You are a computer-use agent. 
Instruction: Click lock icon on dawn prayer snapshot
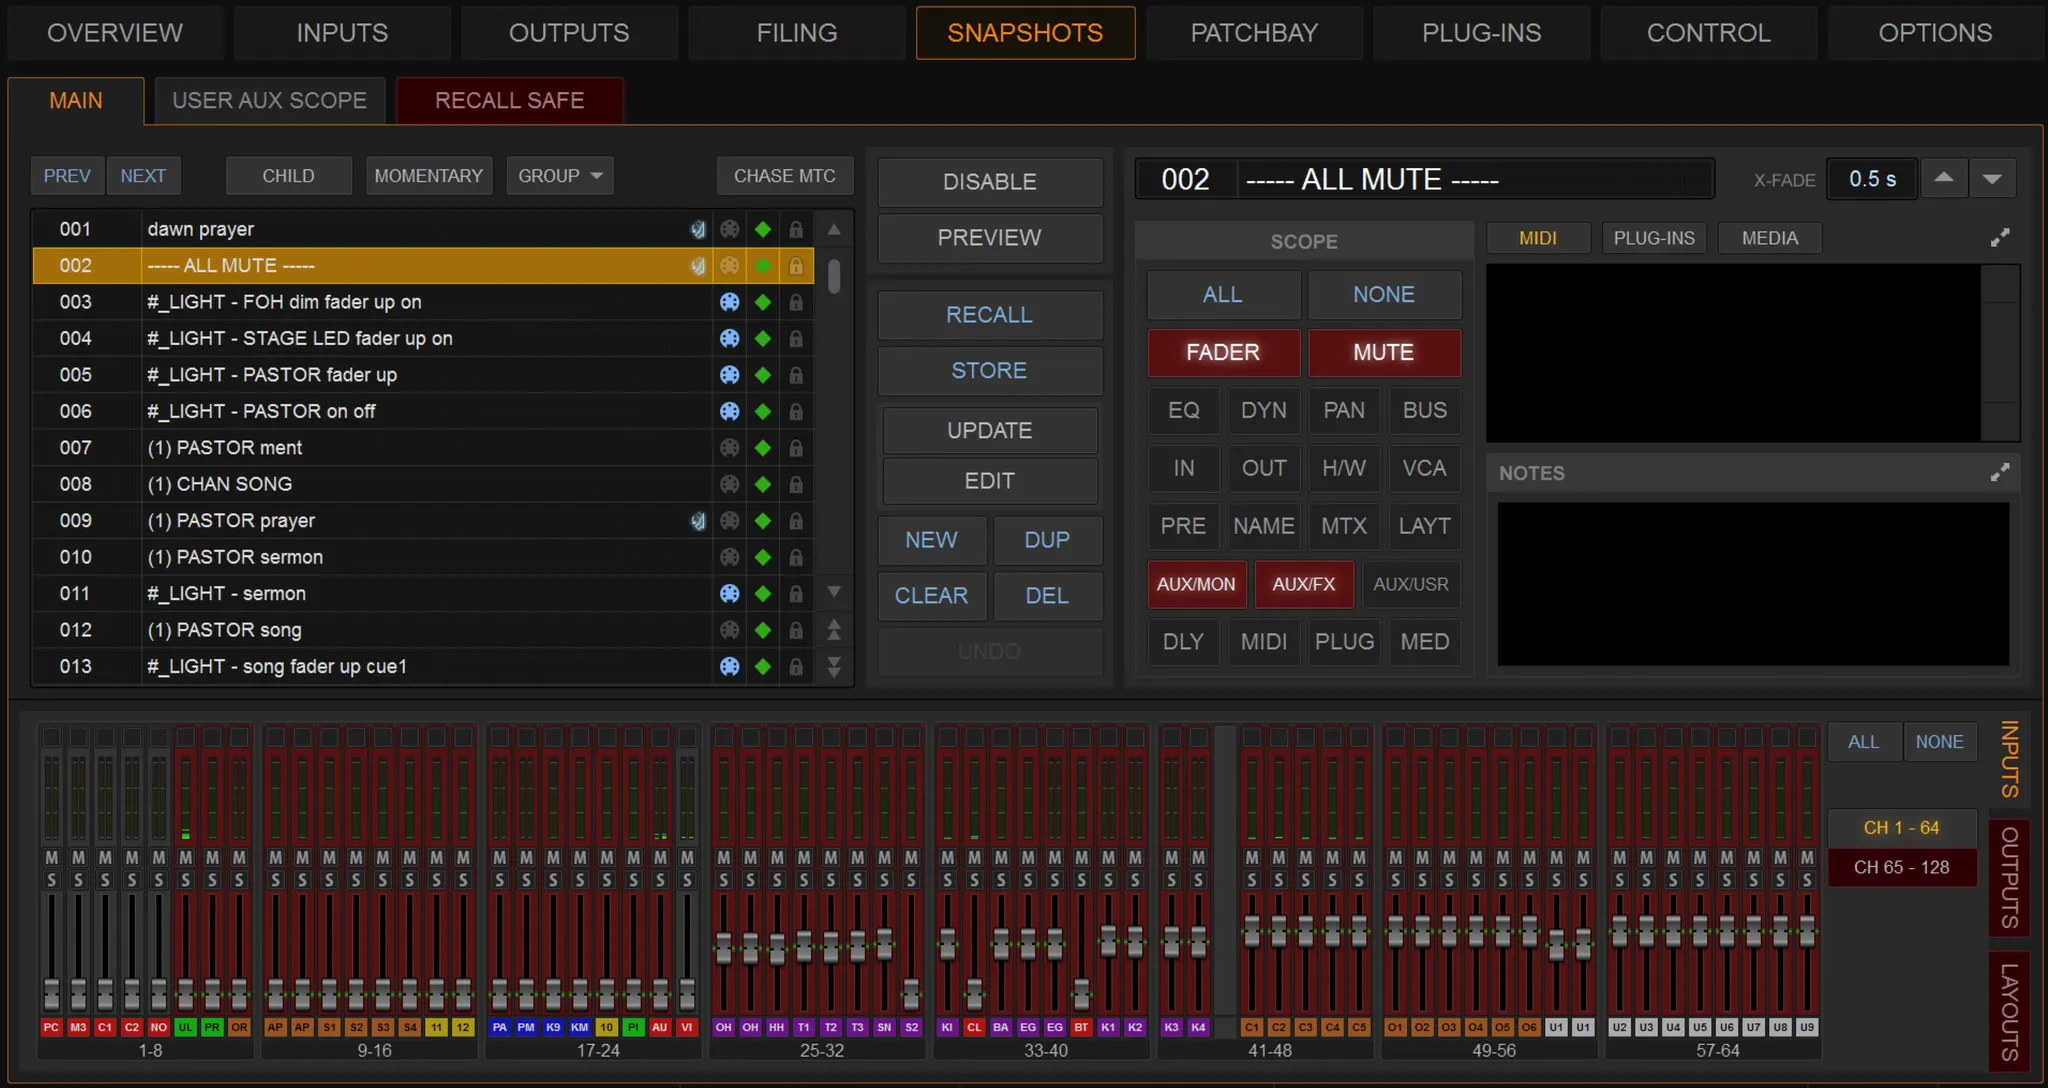pos(796,229)
